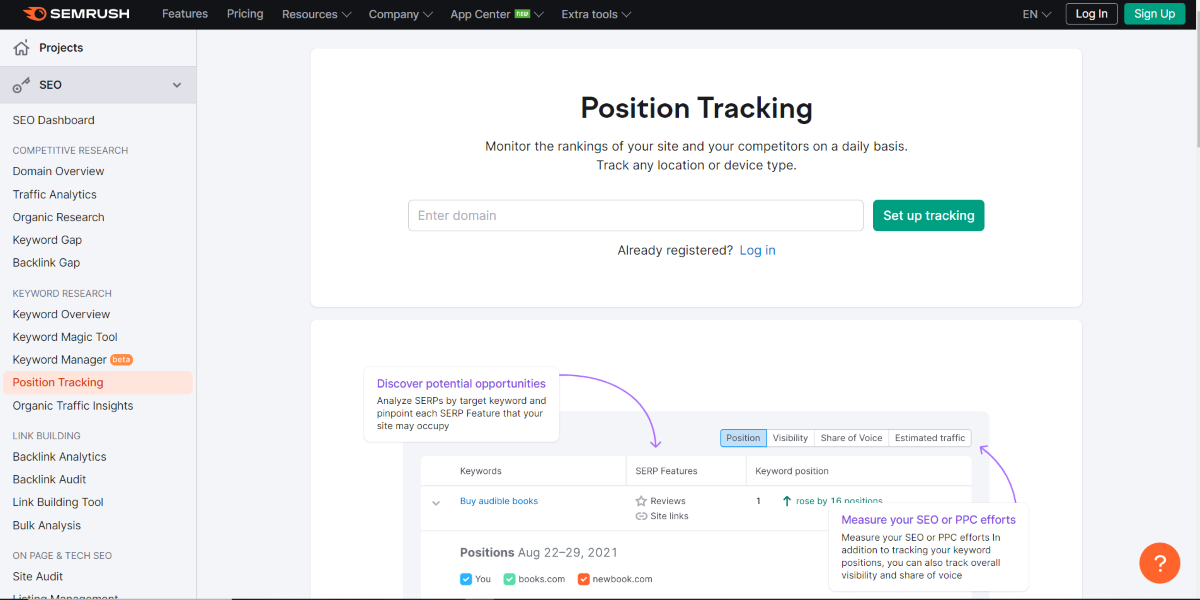Open the Company dropdown menu
The image size is (1200, 600).
(x=400, y=14)
